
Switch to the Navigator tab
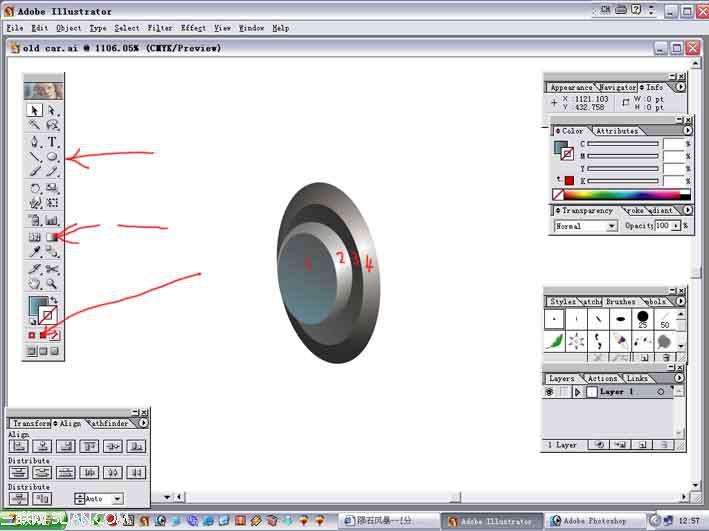617,87
